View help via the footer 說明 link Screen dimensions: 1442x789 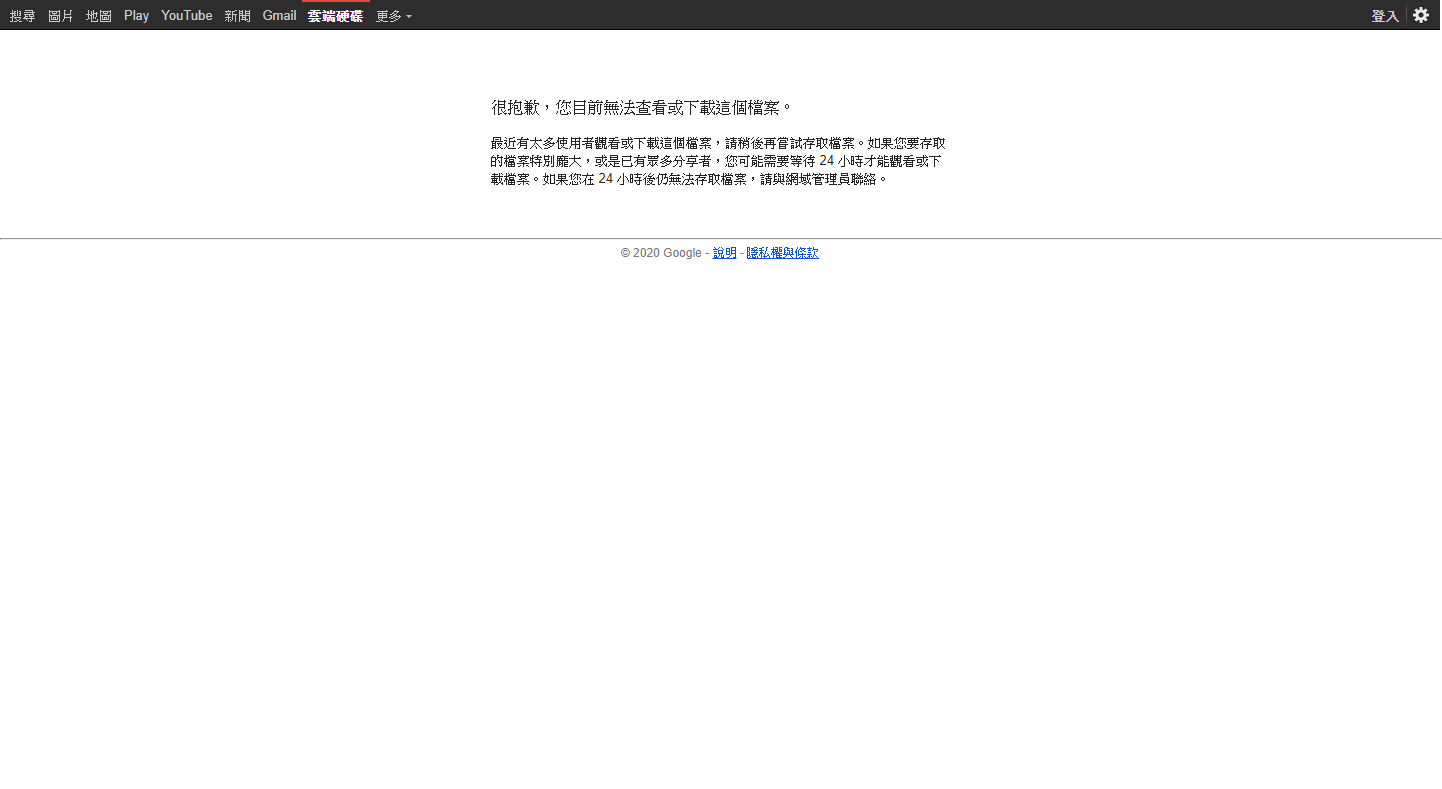pos(724,252)
